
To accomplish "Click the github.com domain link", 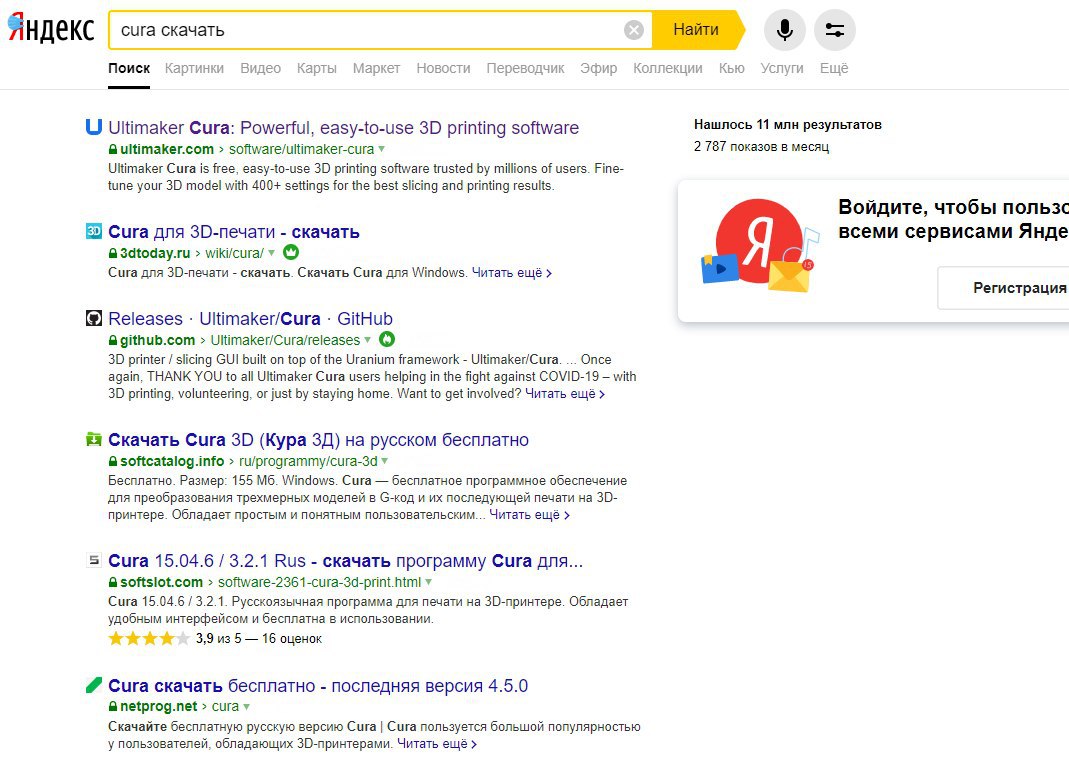I will pyautogui.click(x=157, y=340).
